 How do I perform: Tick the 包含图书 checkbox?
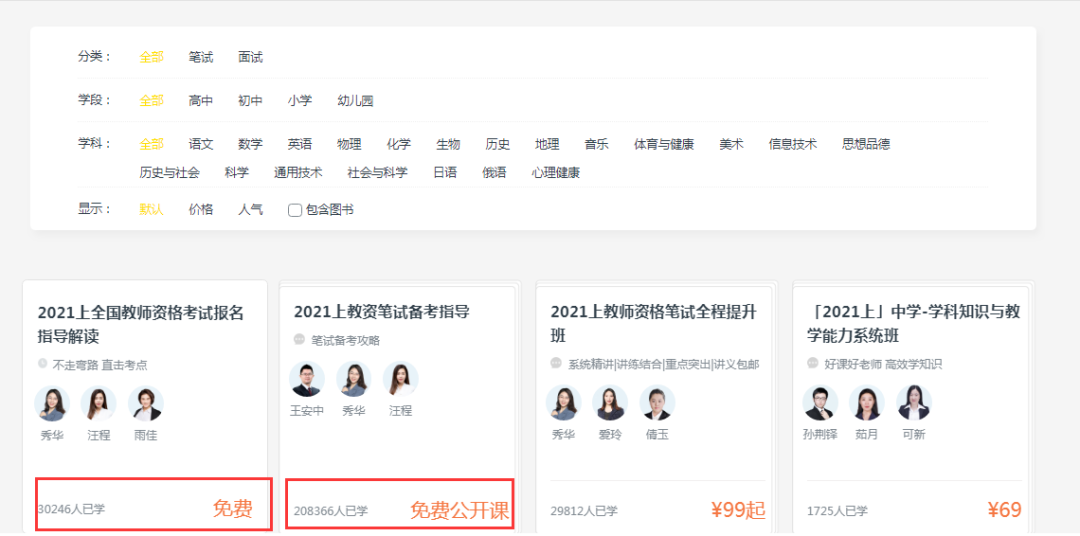click(x=295, y=210)
